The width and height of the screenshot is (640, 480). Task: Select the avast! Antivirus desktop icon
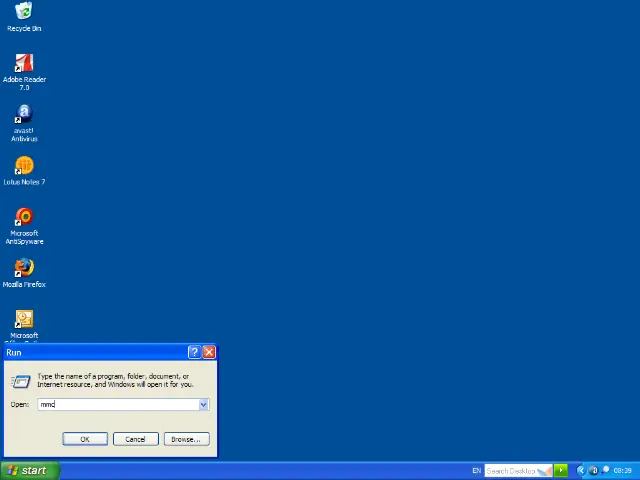click(x=24, y=115)
